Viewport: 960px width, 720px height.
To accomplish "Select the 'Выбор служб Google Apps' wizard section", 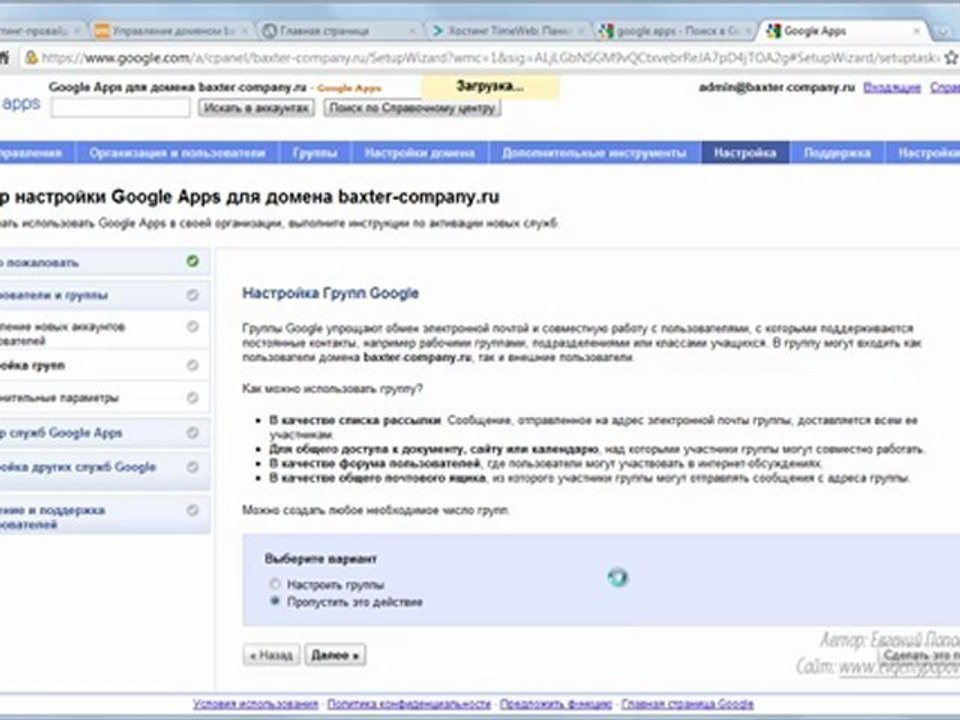I will 104,433.
